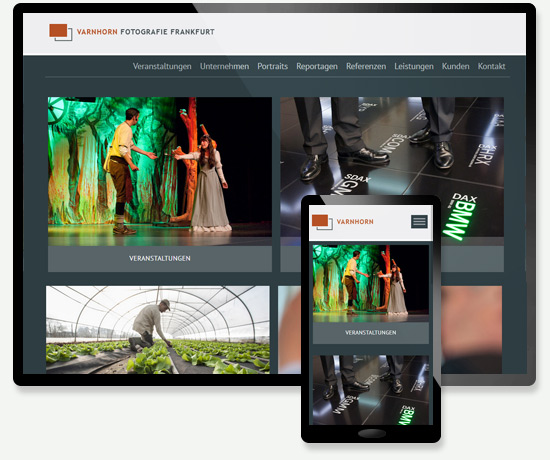The image size is (550, 460).
Task: Click VERANSTALTUNGEN caption on phone screen
Action: point(371,333)
